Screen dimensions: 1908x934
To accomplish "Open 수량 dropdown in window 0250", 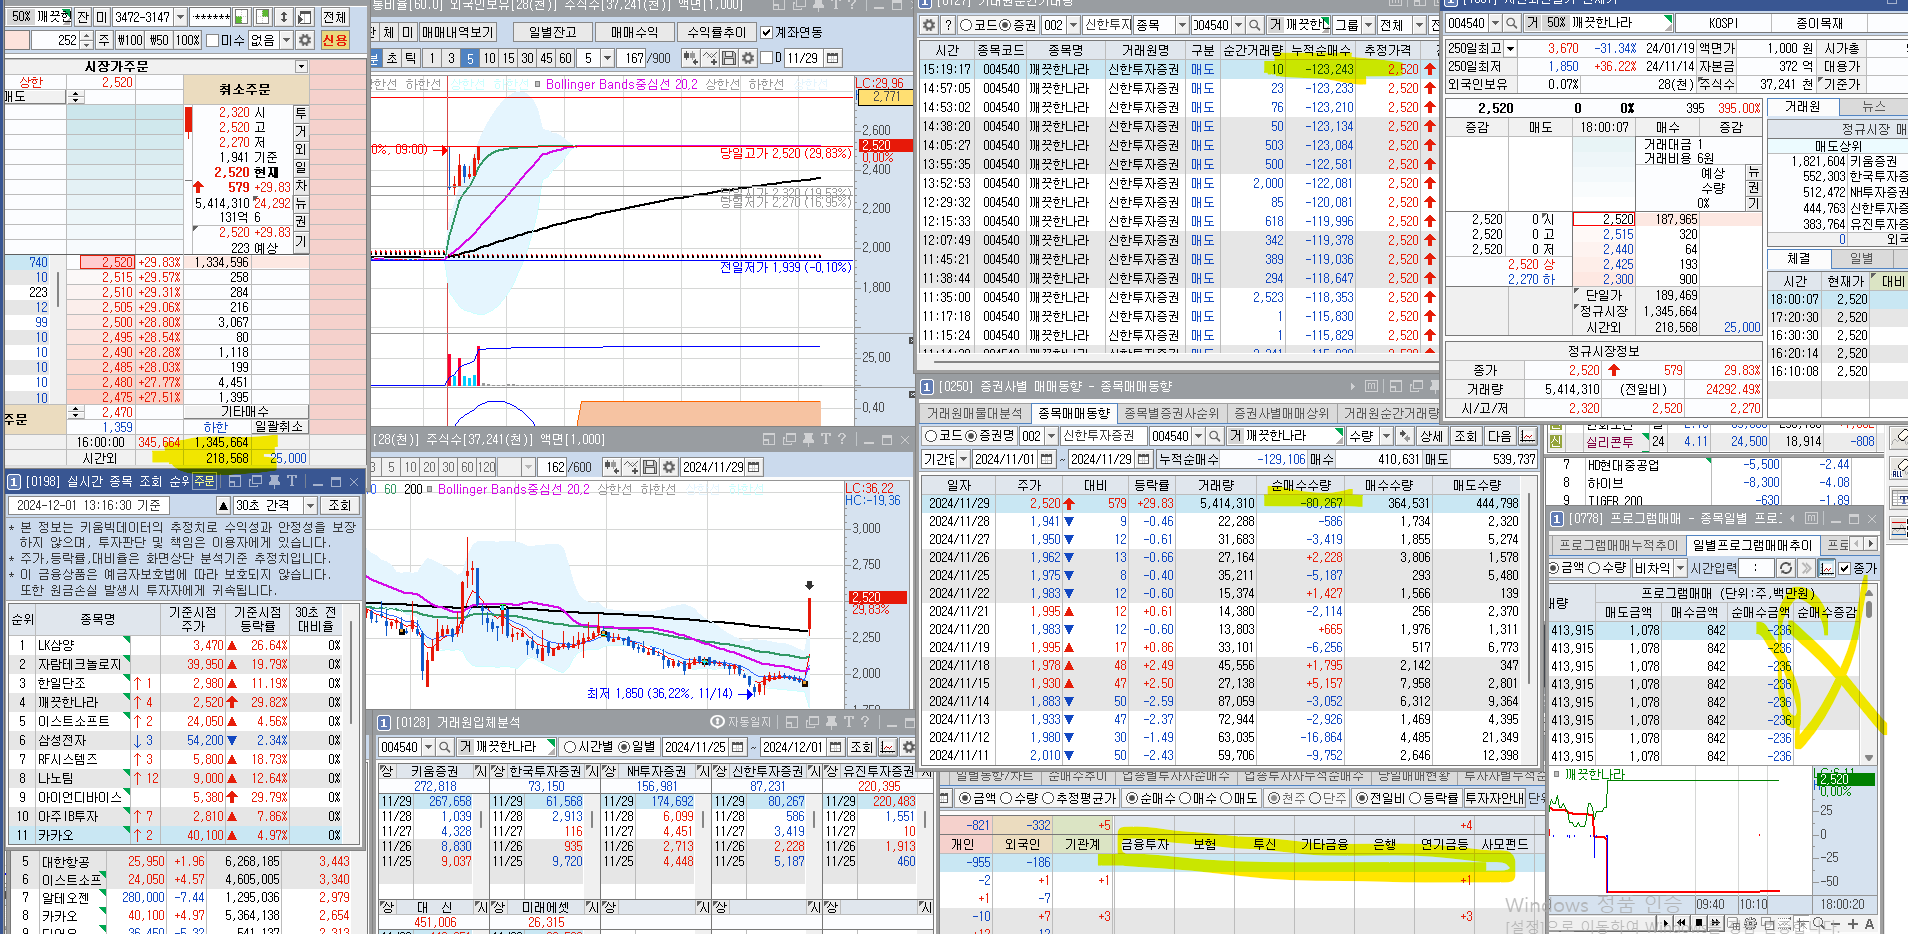I will tap(1386, 436).
